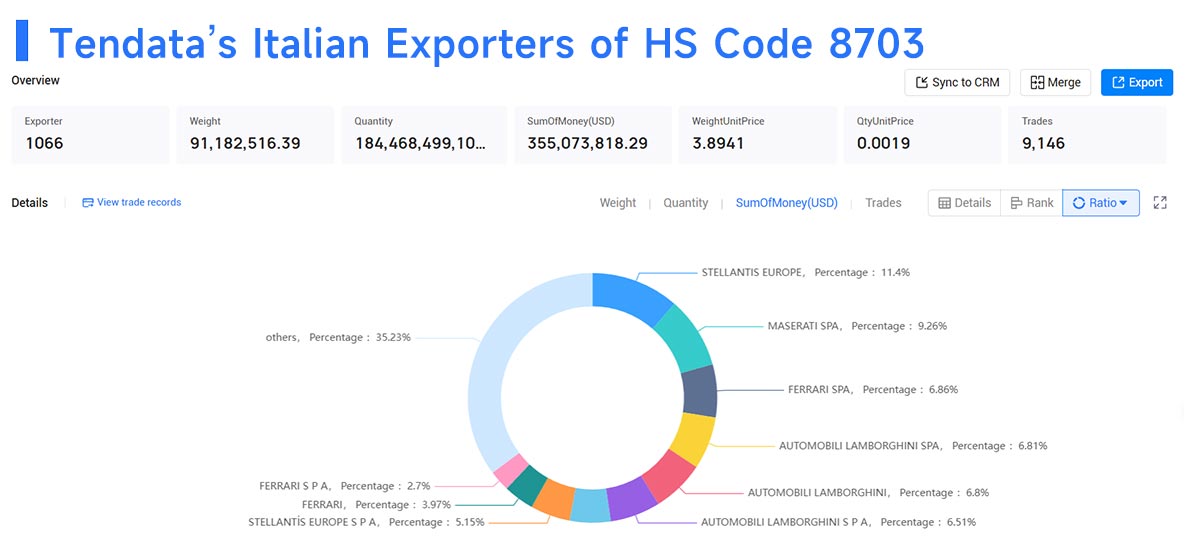Viewport: 1190px width, 539px height.
Task: Select the orange STELLANTIS EUROPE S P A segment
Action: click(x=553, y=500)
